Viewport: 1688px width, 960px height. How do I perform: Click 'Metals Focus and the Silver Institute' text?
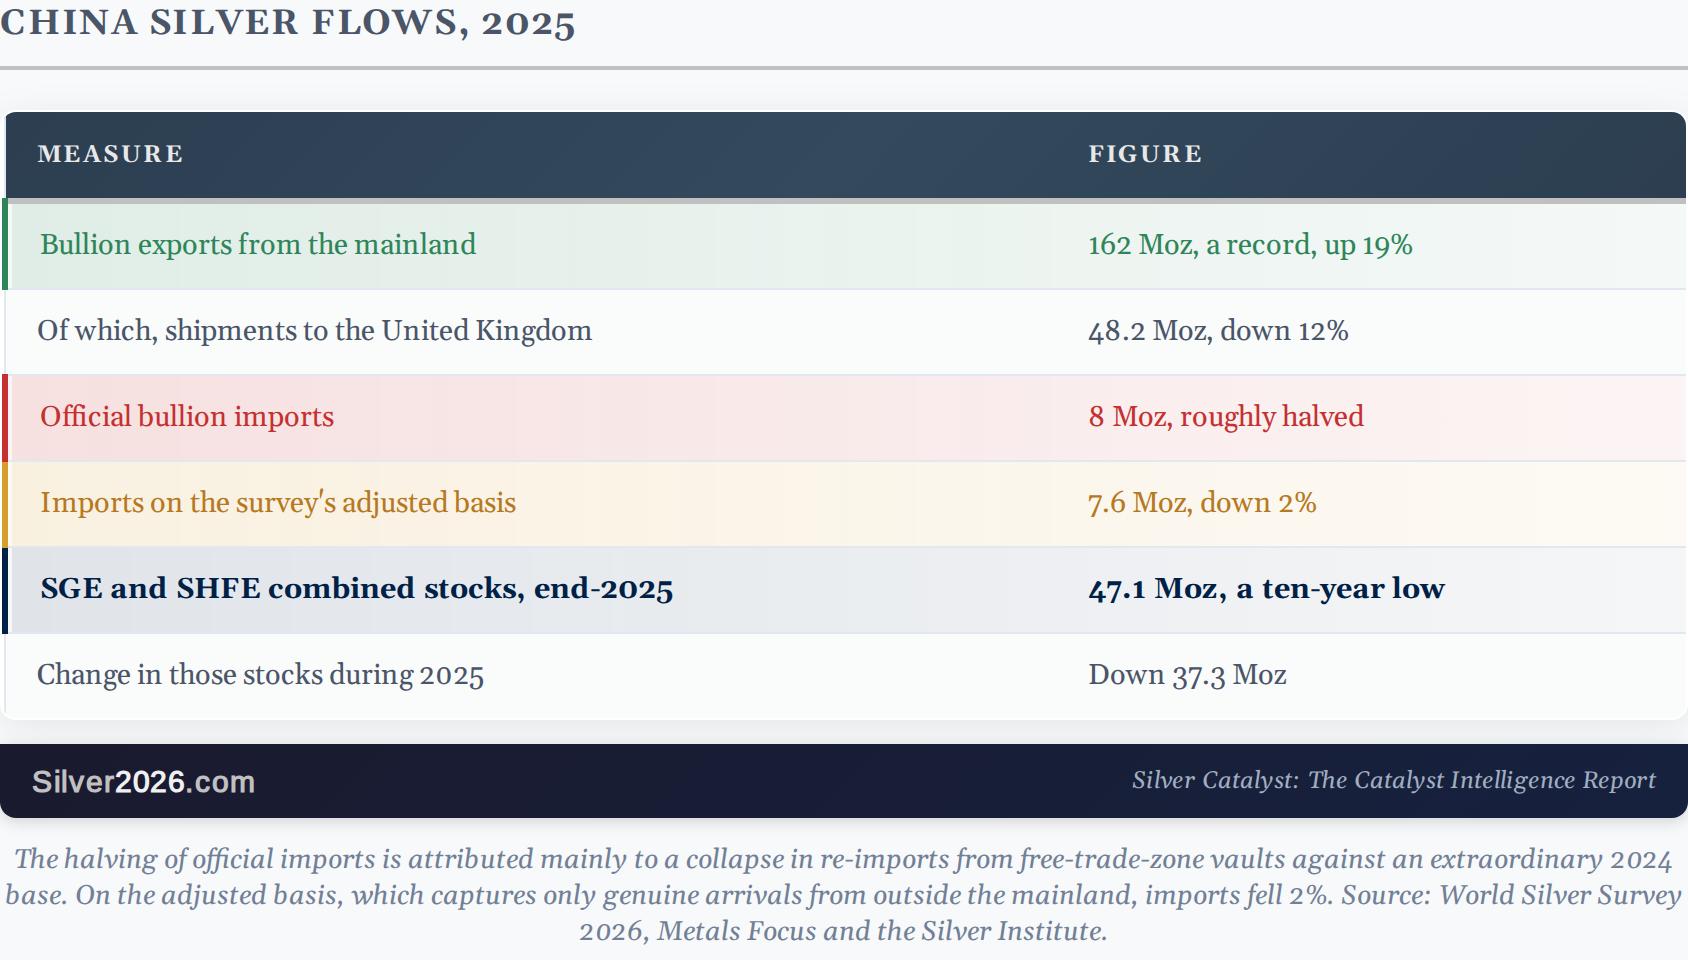pos(882,931)
